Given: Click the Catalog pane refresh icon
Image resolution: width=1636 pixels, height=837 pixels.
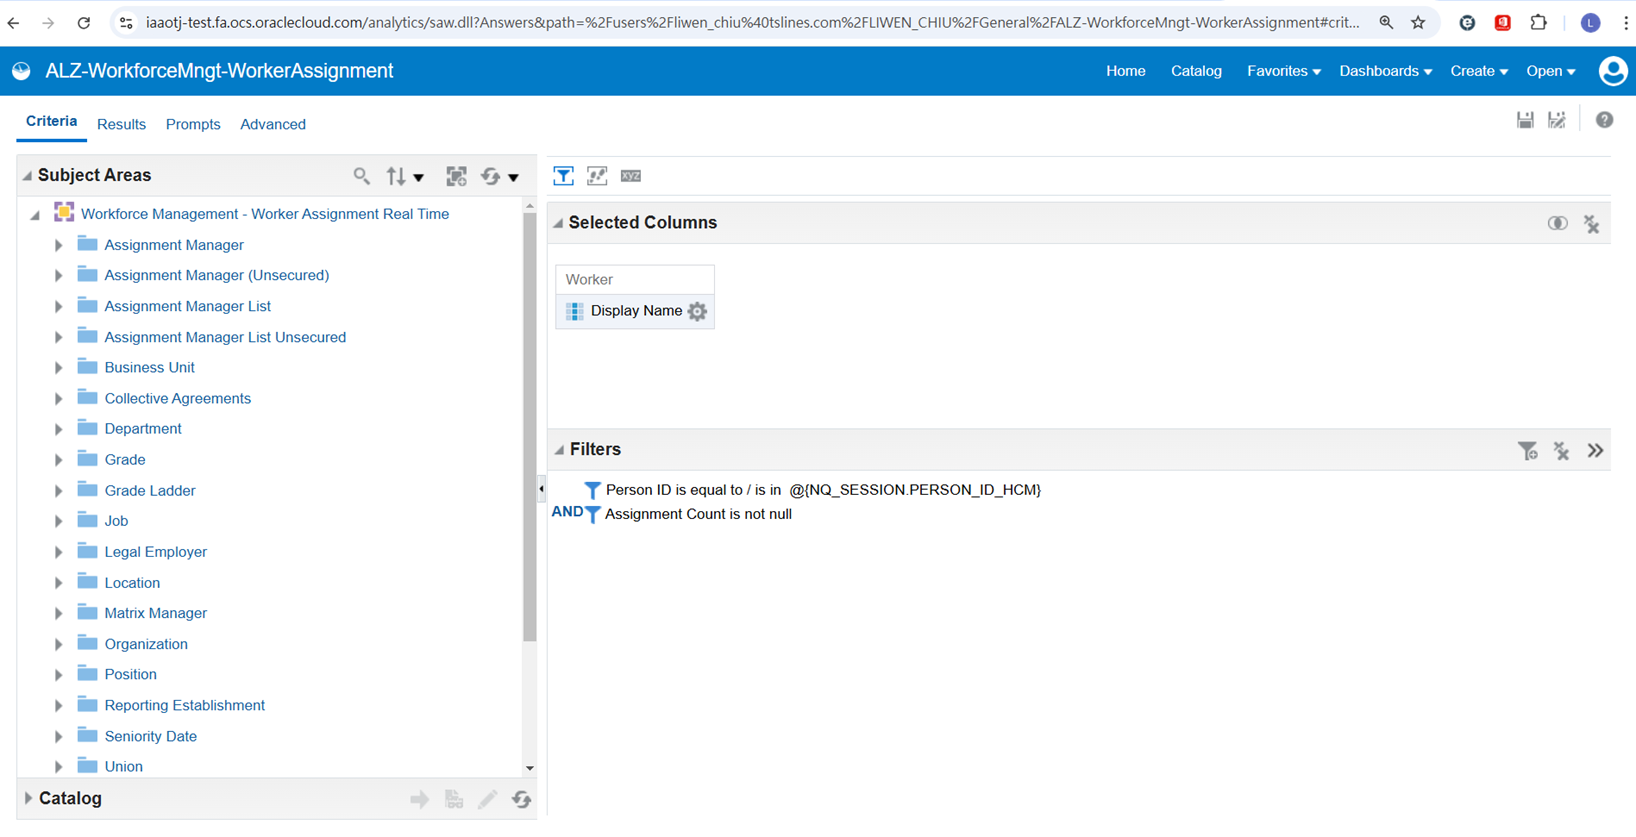Looking at the screenshot, I should coord(521,799).
